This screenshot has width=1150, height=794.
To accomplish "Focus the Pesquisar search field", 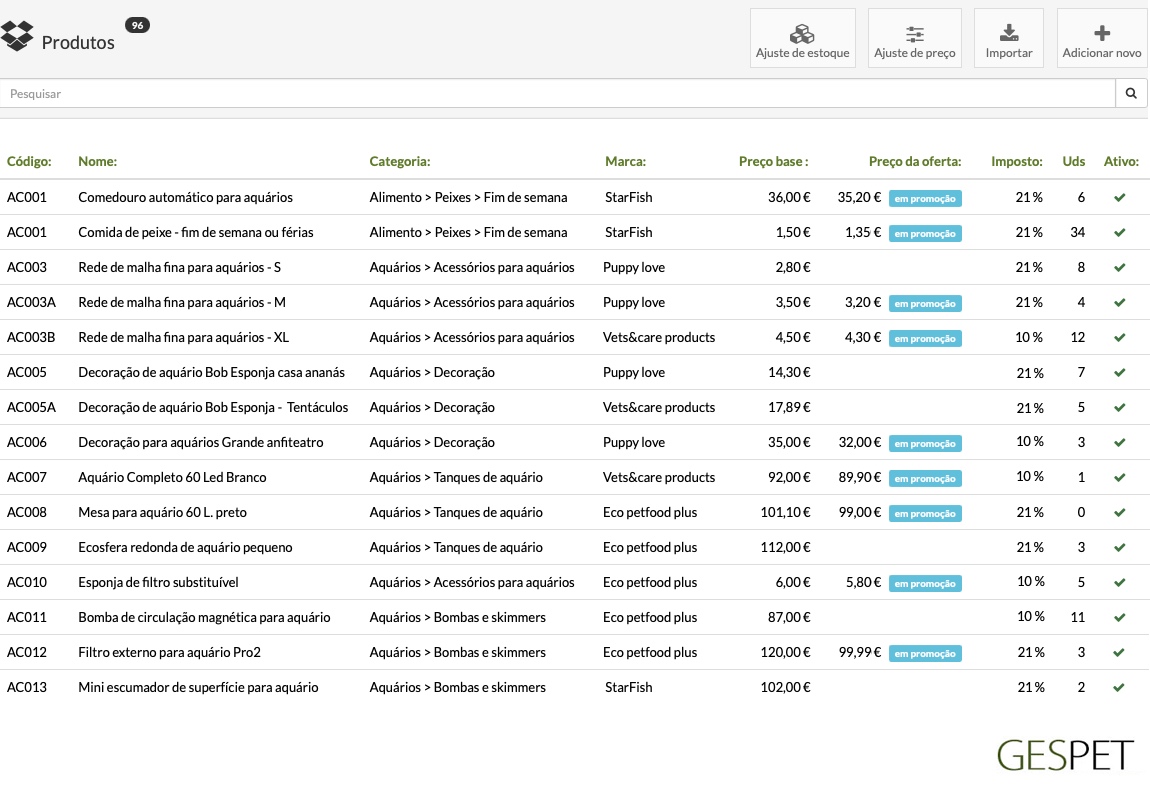I will pyautogui.click(x=557, y=93).
